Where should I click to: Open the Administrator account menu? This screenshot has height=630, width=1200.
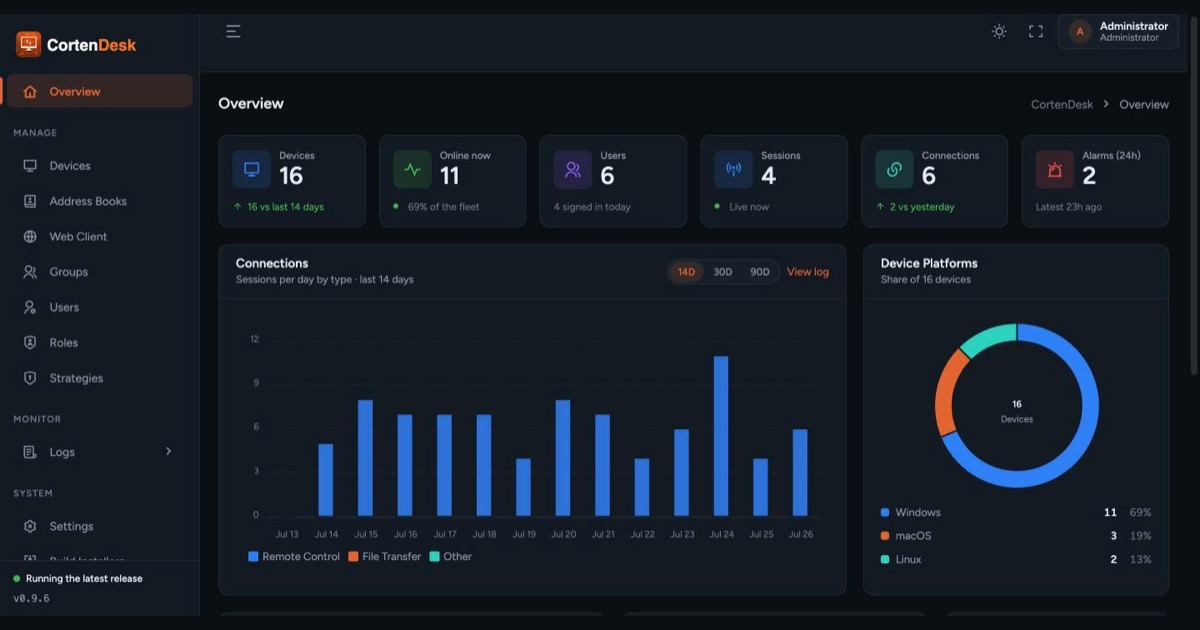pos(1118,31)
